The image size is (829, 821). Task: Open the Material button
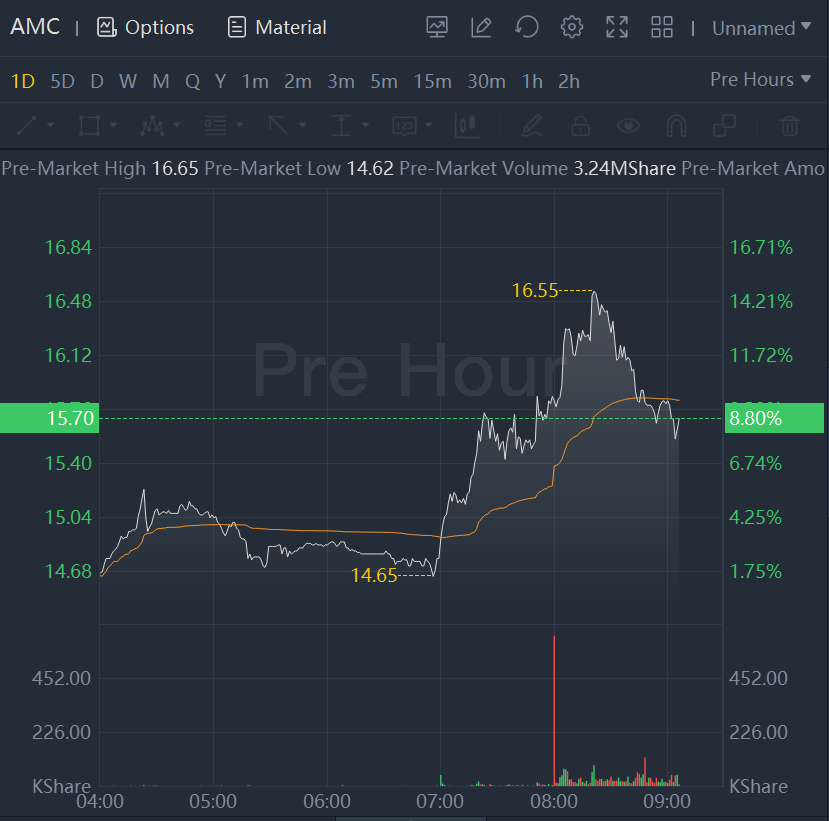tap(277, 27)
